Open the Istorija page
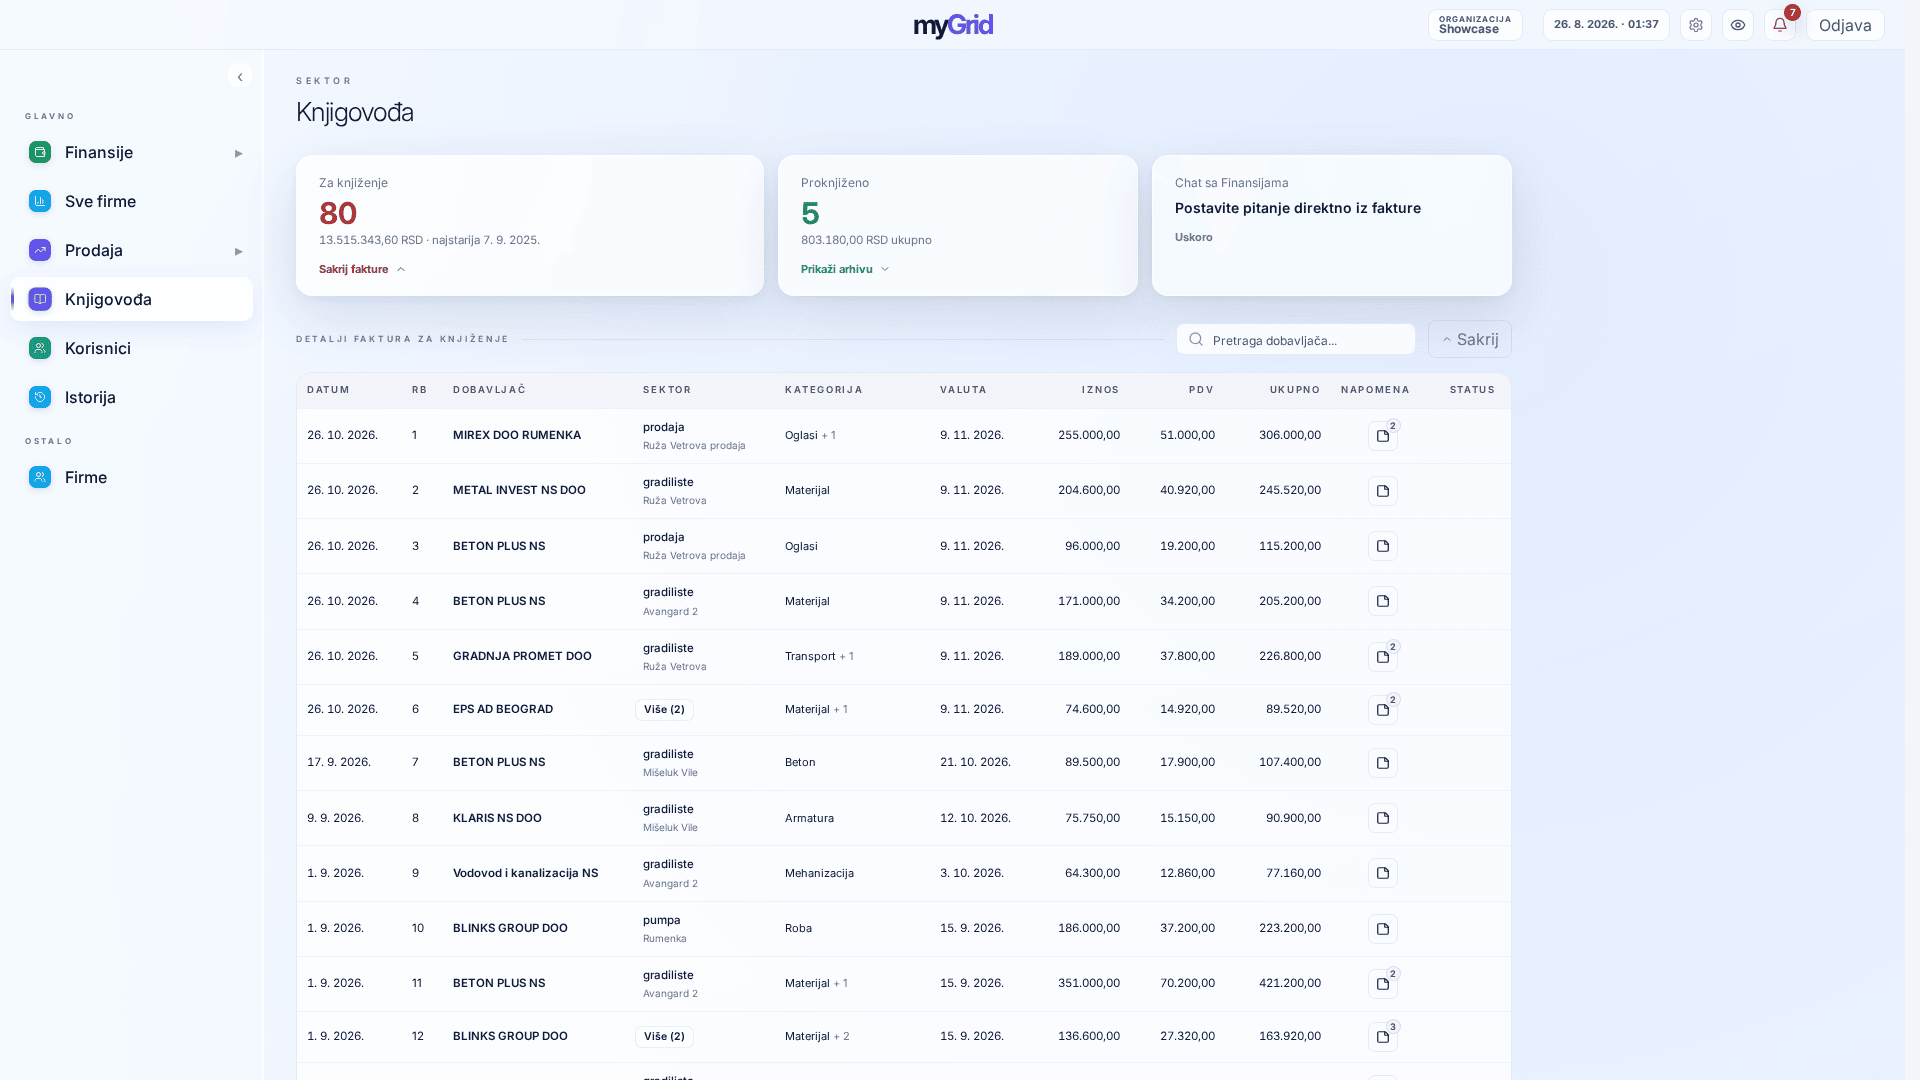The image size is (1920, 1080). click(132, 397)
